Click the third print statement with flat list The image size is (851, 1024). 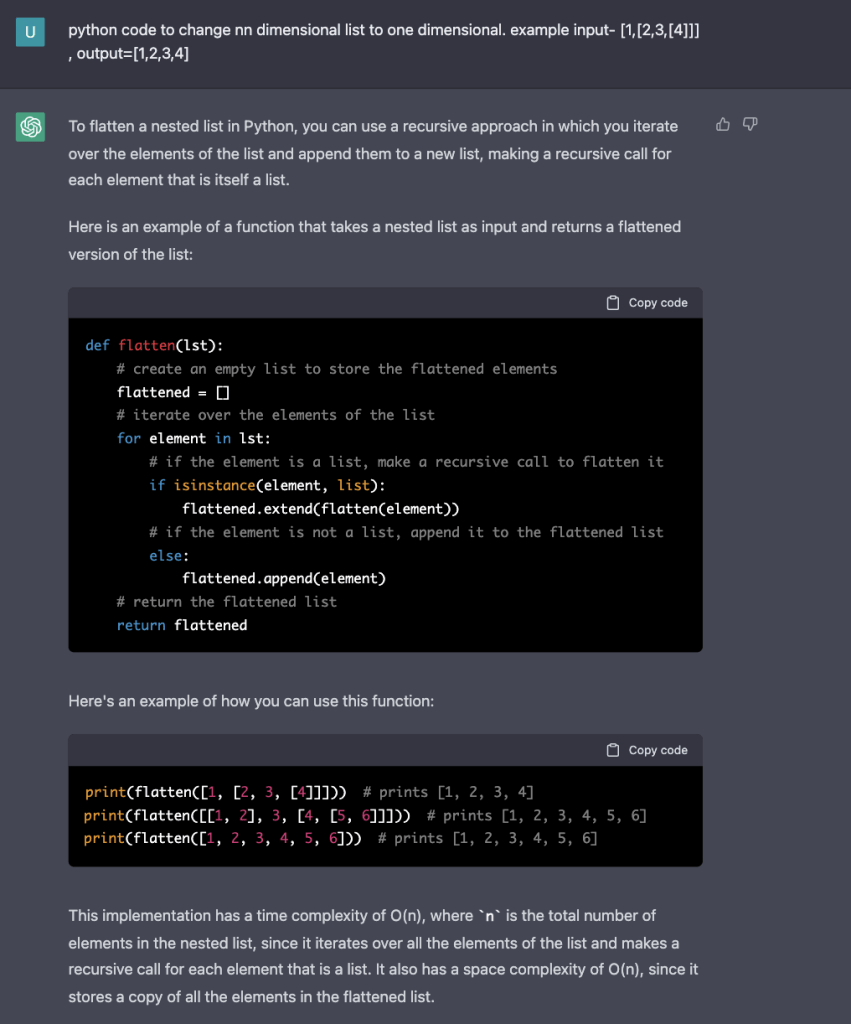pyautogui.click(x=227, y=838)
